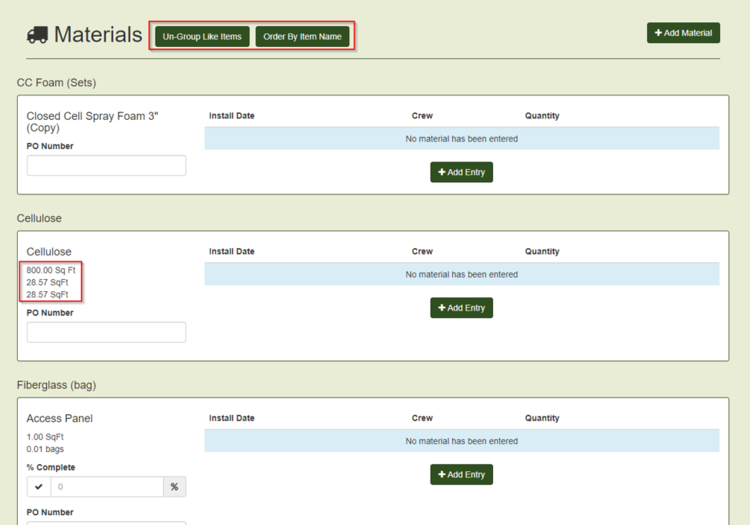Focus PO Number field for Closed Cell Spray Foam
Screen dimensions: 750x525
pyautogui.click(x=106, y=165)
